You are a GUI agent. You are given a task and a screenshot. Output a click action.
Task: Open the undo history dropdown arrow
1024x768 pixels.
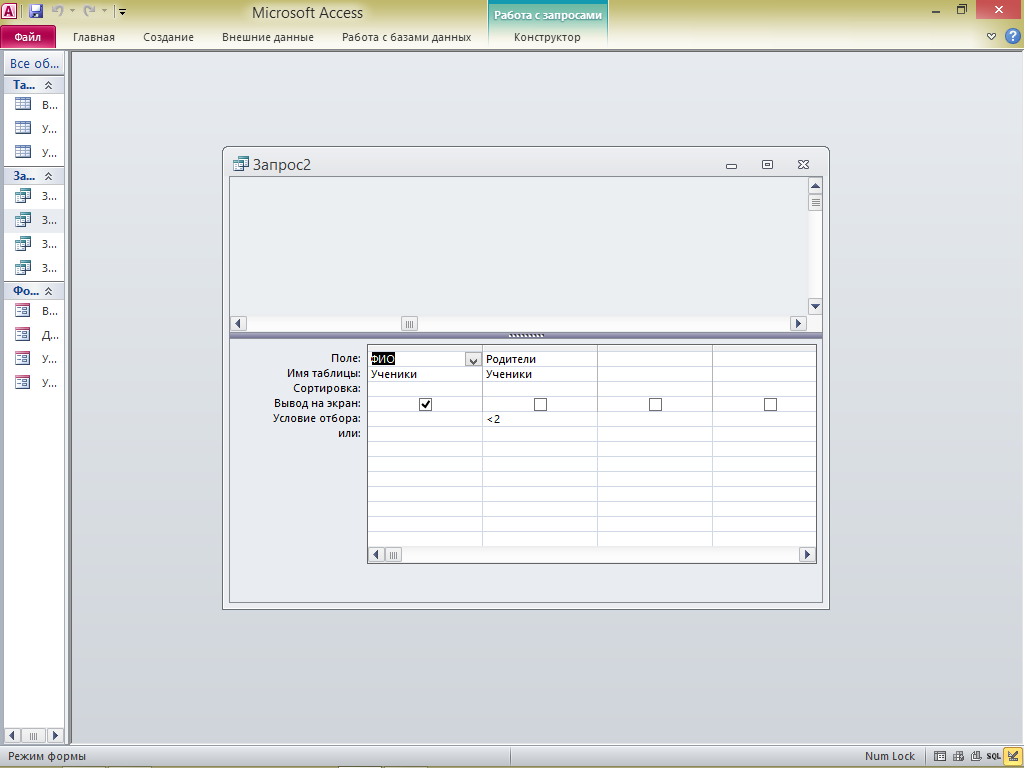click(x=72, y=11)
